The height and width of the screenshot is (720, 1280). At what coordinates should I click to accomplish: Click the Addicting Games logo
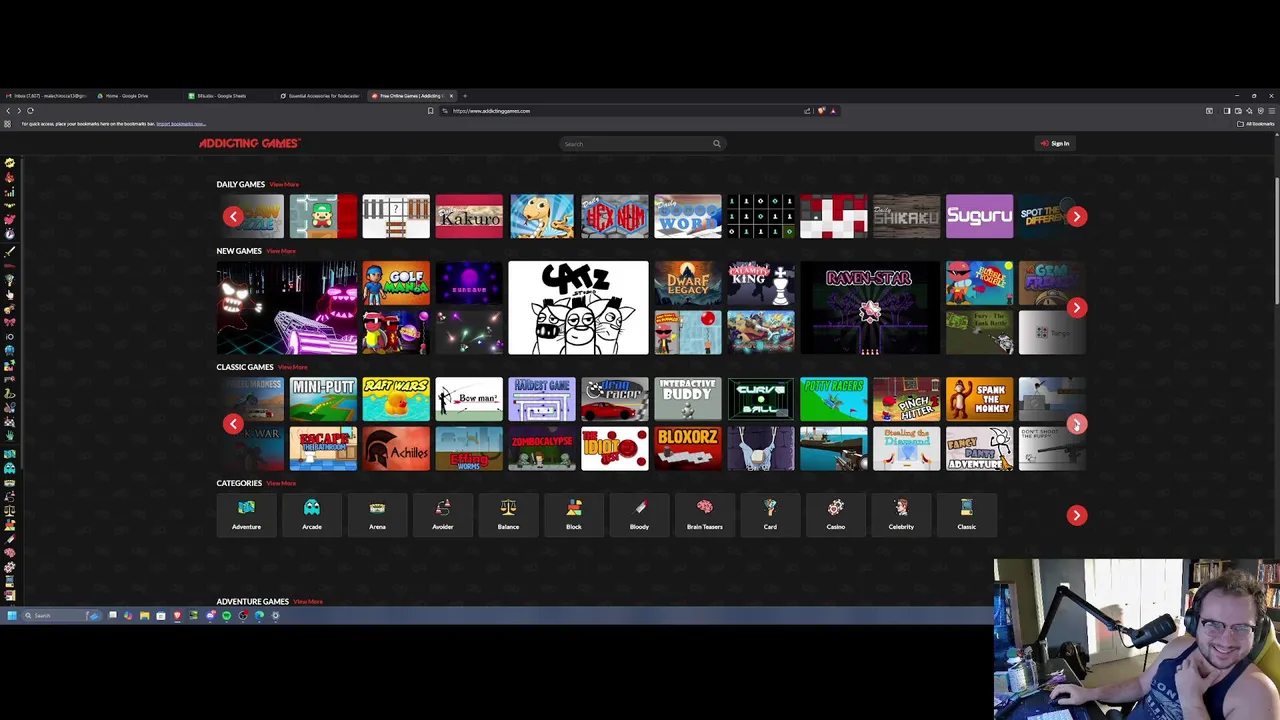tap(249, 143)
